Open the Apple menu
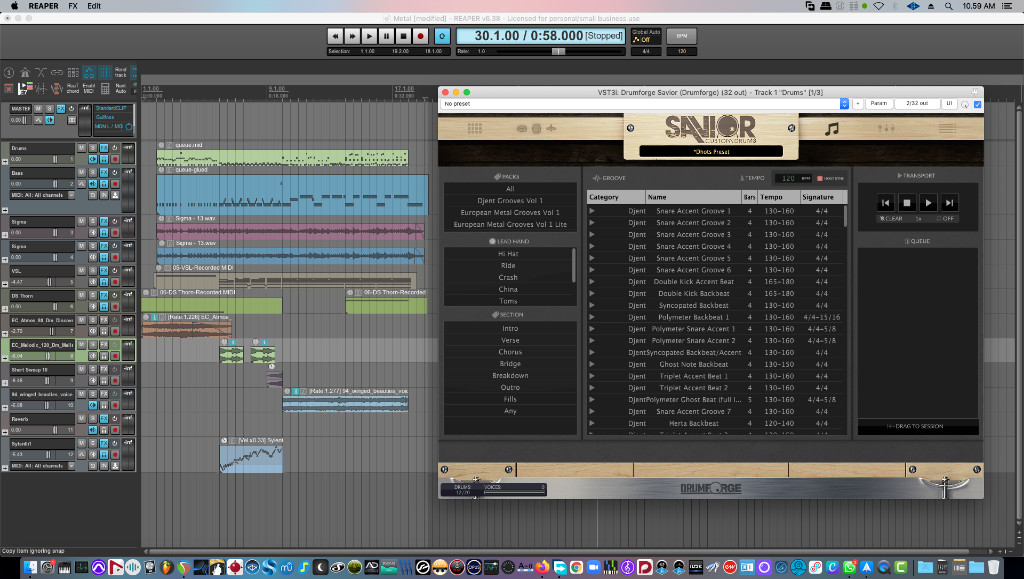The height and width of the screenshot is (579, 1024). 15,6
